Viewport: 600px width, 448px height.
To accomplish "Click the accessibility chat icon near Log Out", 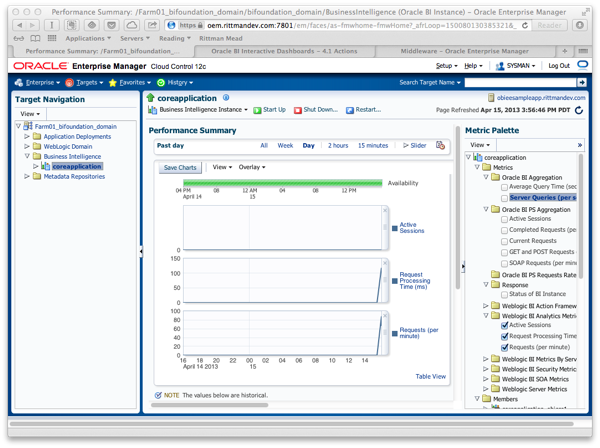I will coord(582,65).
